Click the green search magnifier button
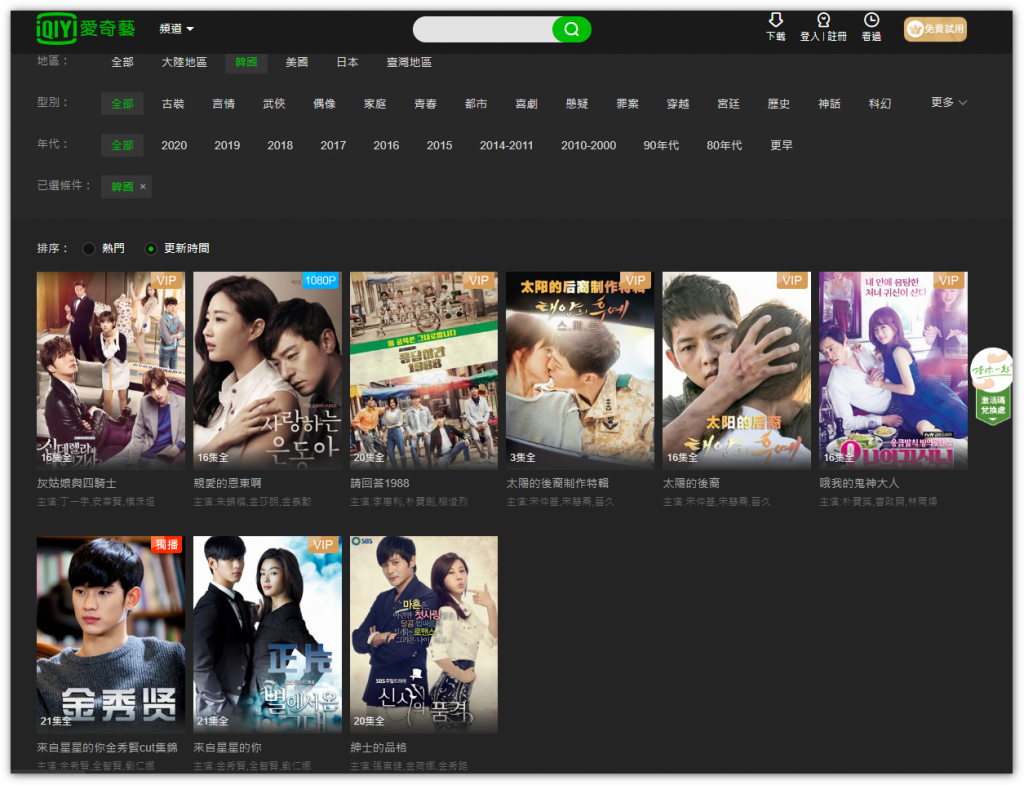 pos(571,29)
